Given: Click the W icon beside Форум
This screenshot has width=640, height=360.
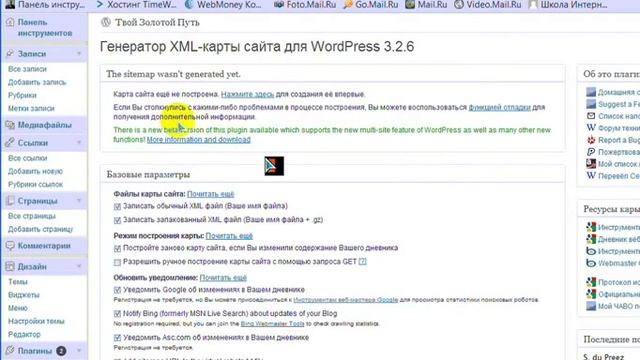Looking at the screenshot, I should [x=591, y=128].
